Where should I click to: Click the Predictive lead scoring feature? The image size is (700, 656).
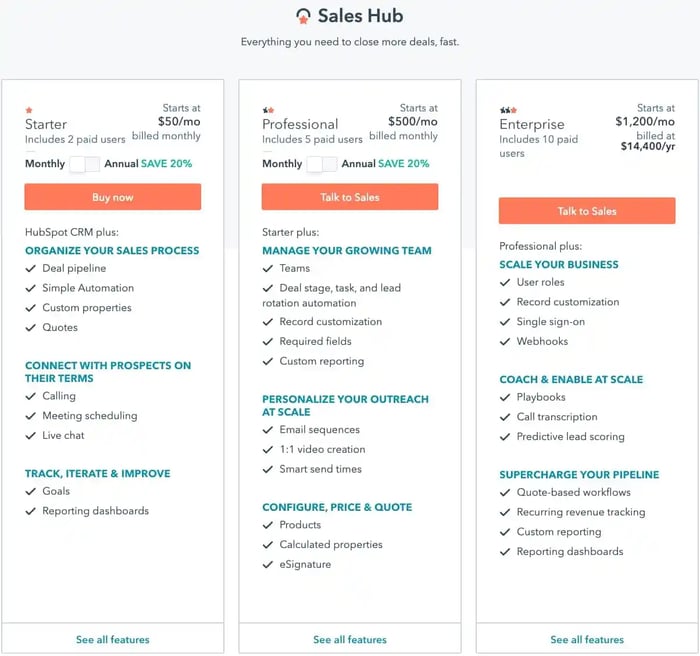[570, 437]
